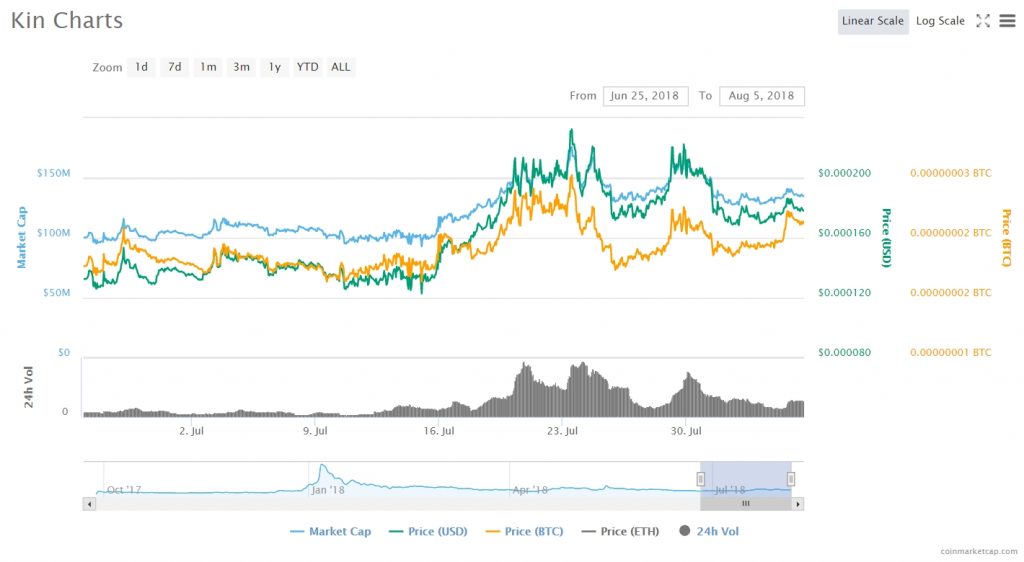The width and height of the screenshot is (1024, 562).
Task: Set zoom to 3m
Action: click(241, 67)
